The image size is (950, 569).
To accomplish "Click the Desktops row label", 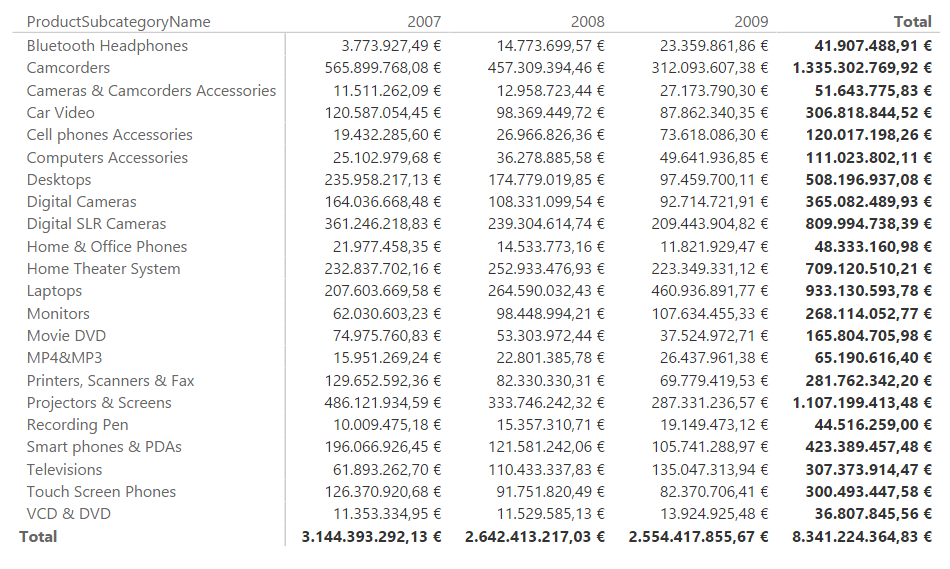I will 59,180.
